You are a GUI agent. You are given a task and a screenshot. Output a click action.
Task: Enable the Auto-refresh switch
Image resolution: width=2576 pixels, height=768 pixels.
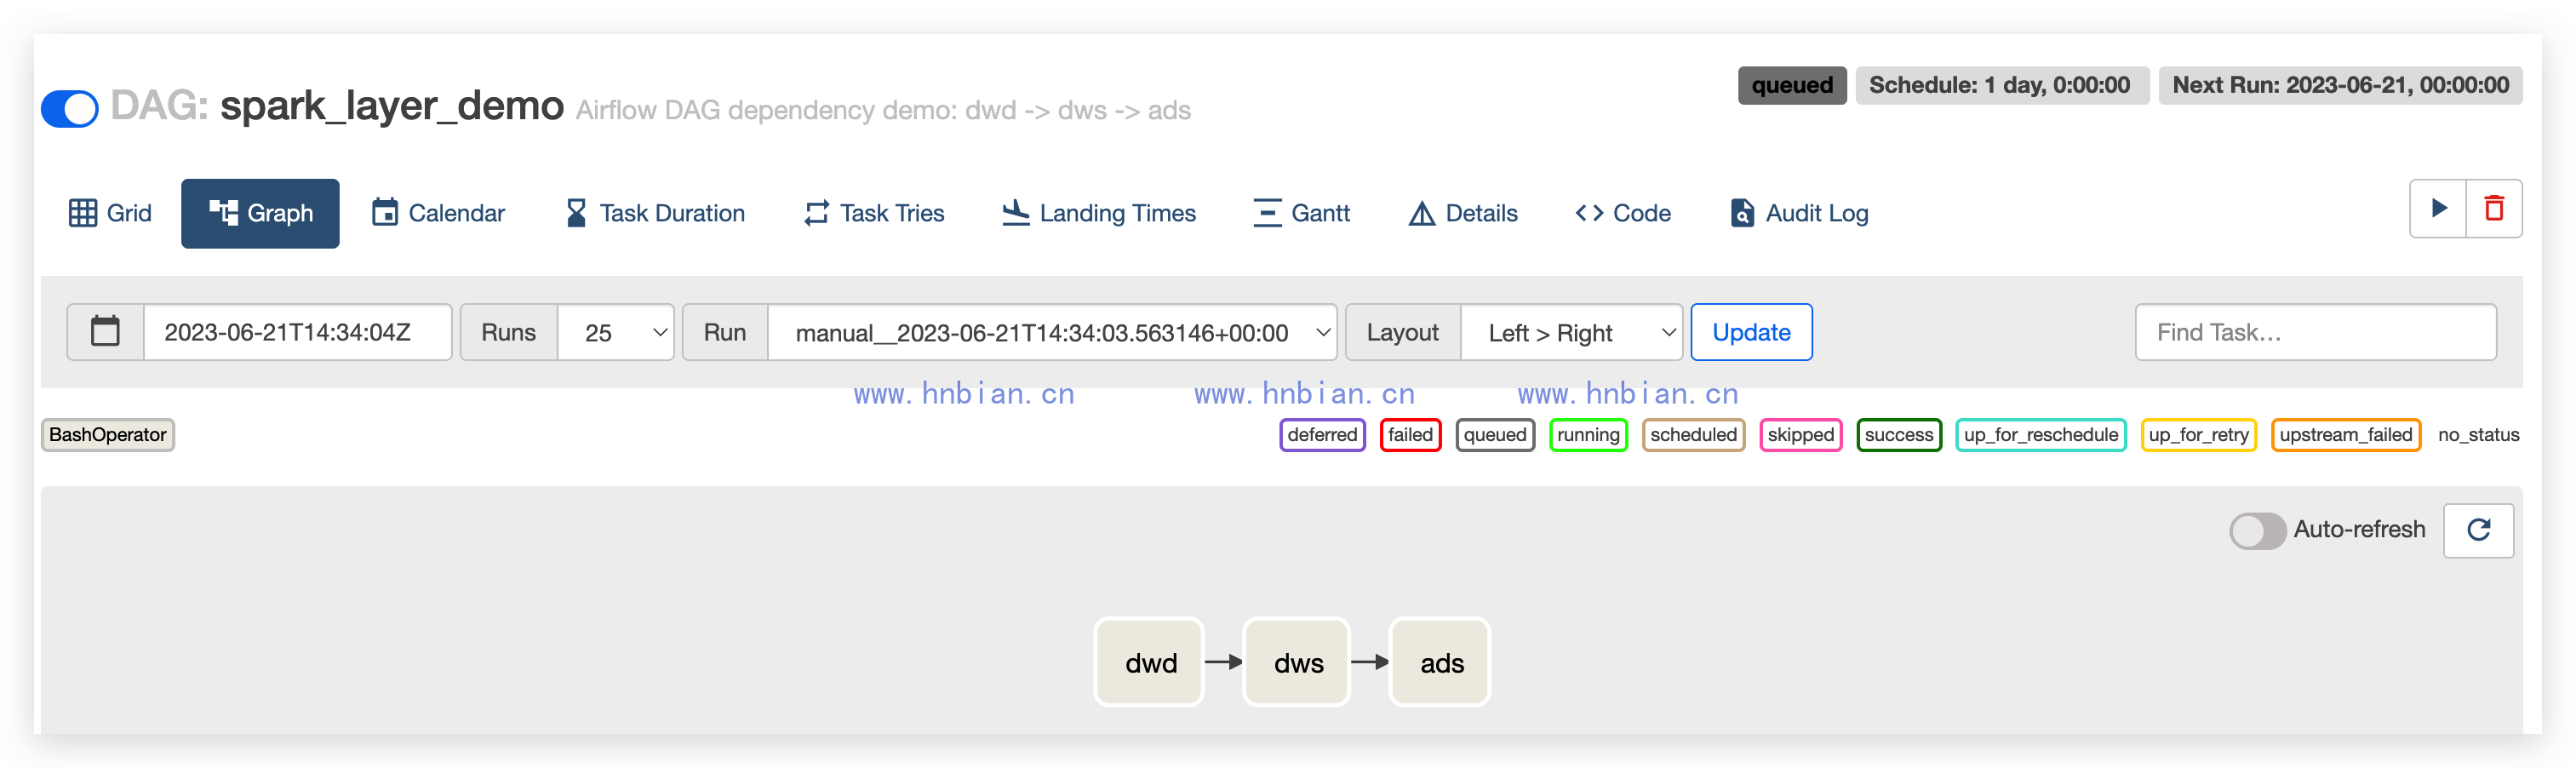[x=2257, y=530]
